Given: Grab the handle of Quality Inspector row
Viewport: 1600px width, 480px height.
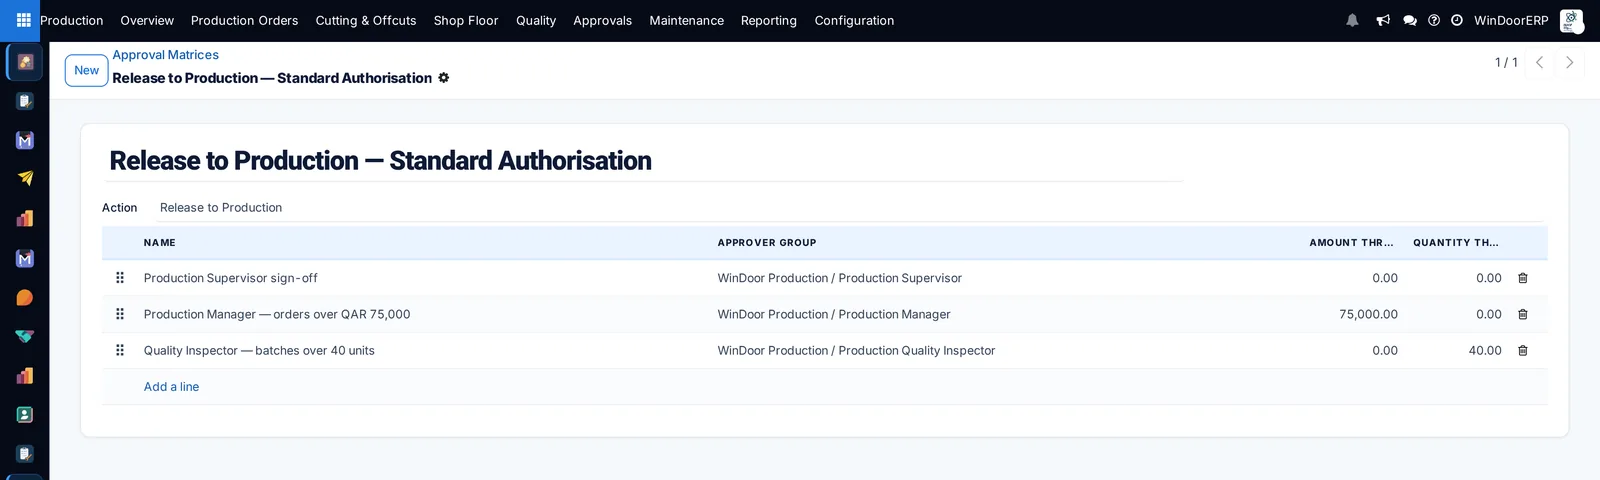Looking at the screenshot, I should click(x=120, y=350).
